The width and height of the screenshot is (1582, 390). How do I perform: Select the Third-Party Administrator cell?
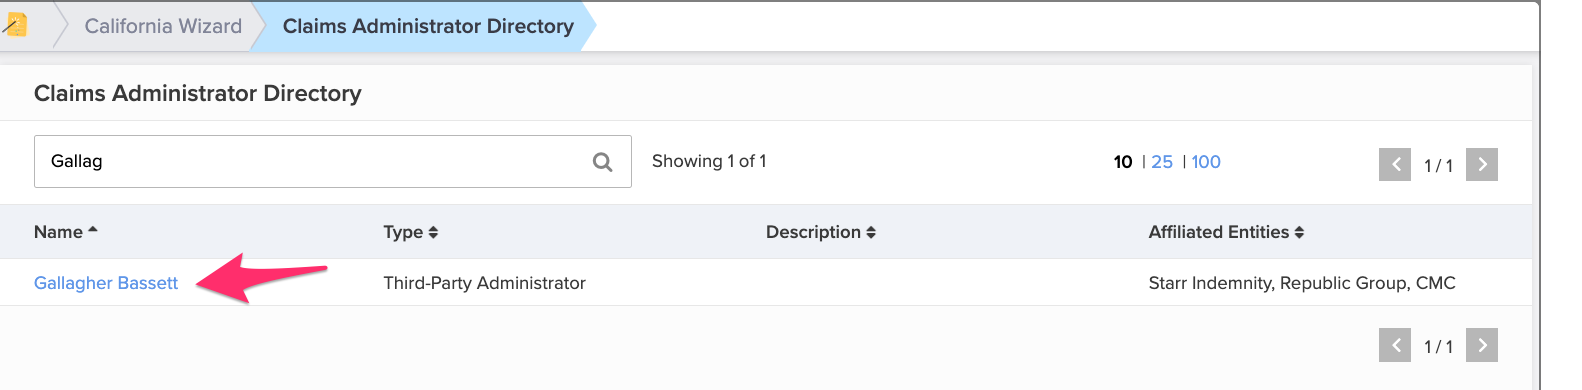point(485,283)
